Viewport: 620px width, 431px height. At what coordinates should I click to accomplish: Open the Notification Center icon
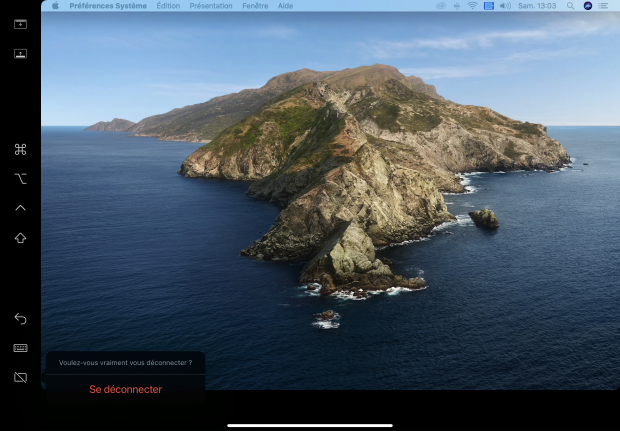[x=603, y=6]
